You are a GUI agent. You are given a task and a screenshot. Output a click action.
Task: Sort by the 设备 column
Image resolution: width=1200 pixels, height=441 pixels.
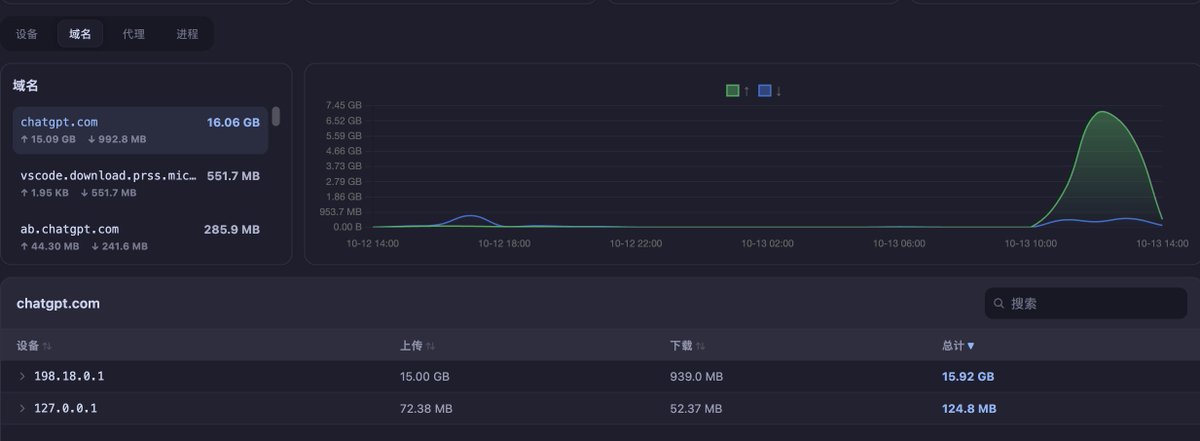coord(34,346)
